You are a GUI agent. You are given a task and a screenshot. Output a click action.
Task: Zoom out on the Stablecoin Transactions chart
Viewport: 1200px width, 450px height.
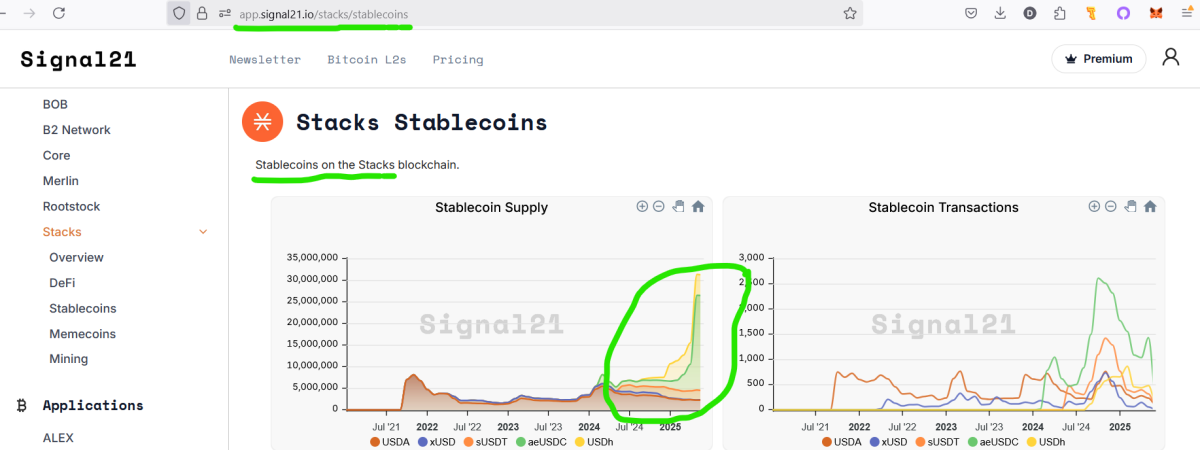pos(1111,206)
